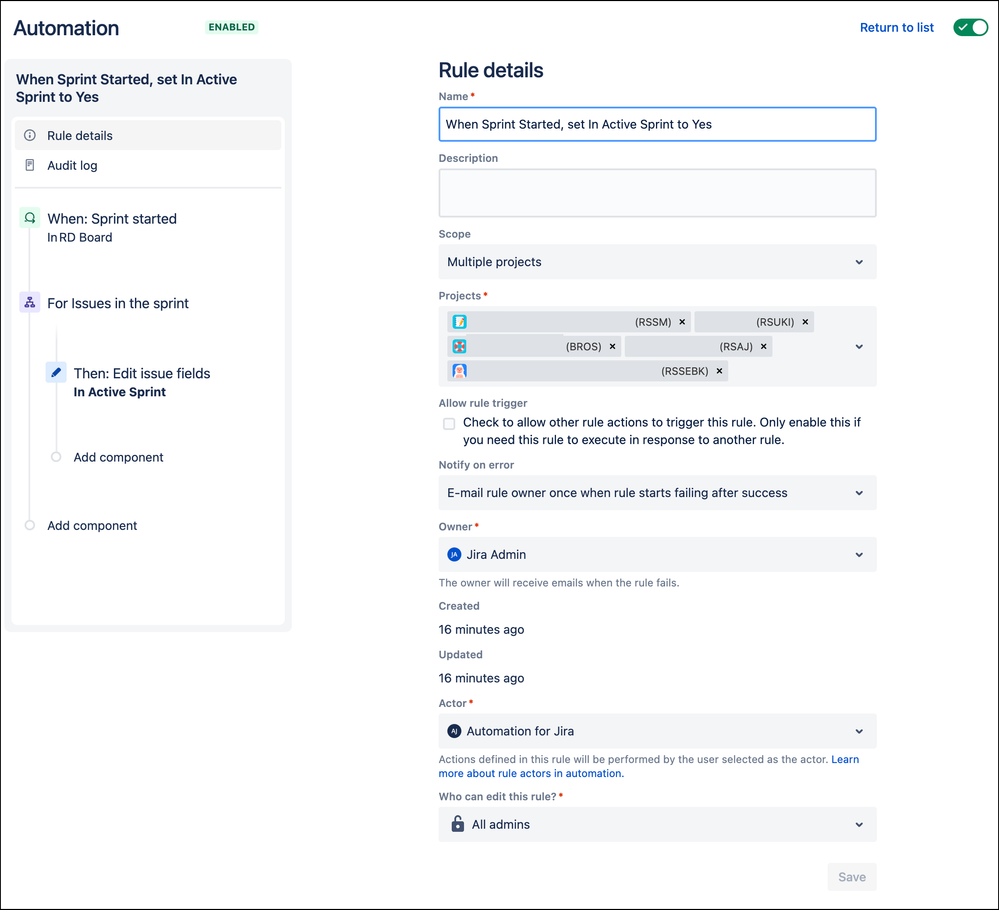
Task: Expand the Projects selector chevron
Action: 859,347
